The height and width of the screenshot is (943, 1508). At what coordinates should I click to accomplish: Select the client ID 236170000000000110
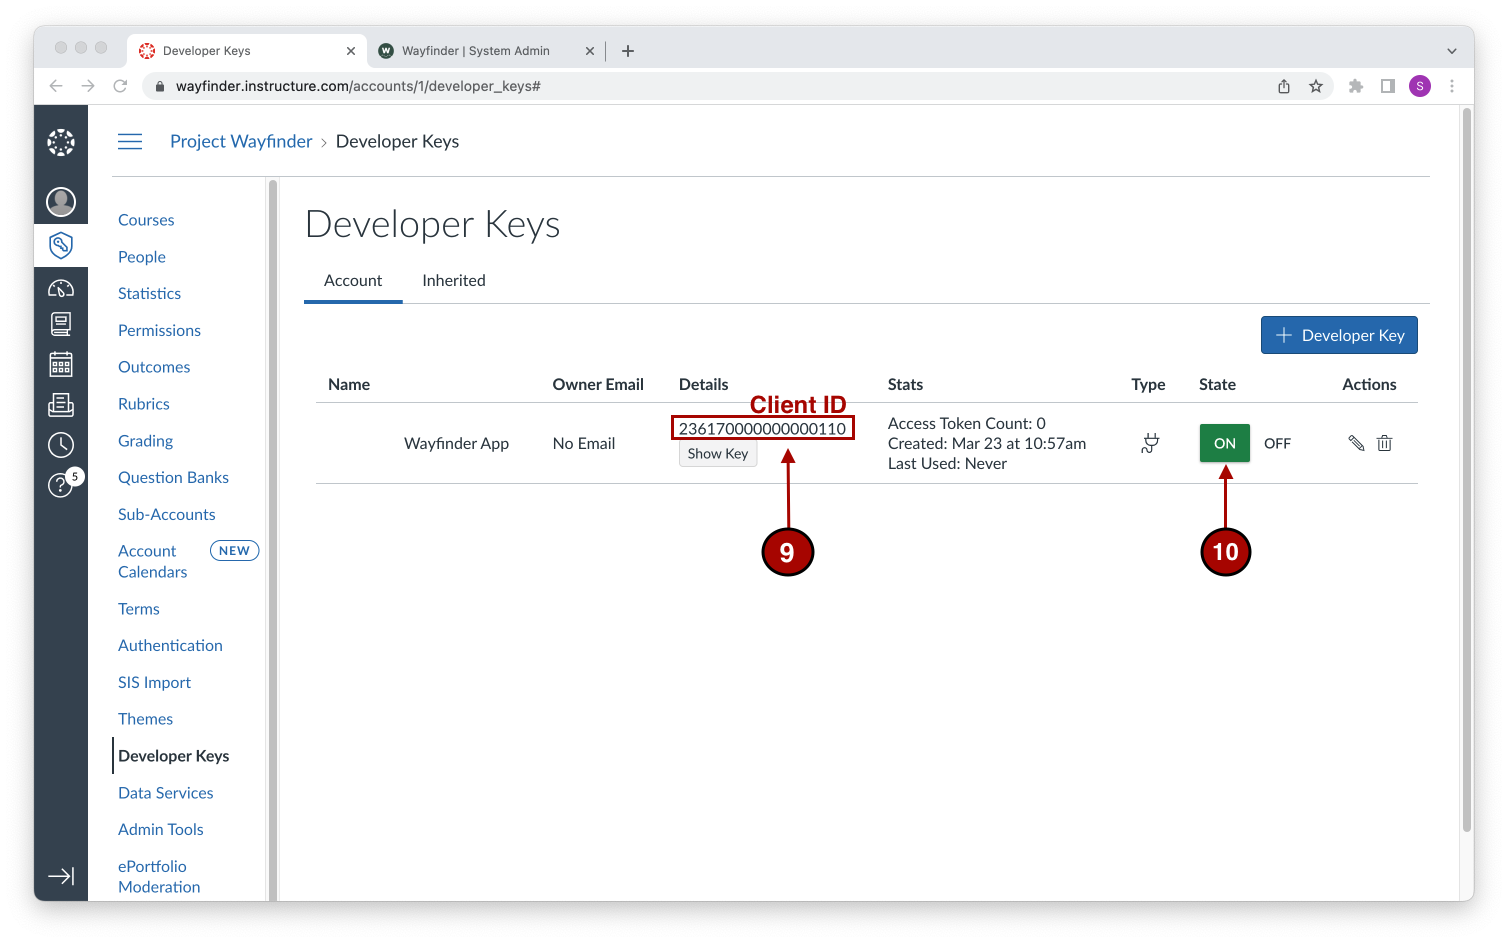pos(763,429)
